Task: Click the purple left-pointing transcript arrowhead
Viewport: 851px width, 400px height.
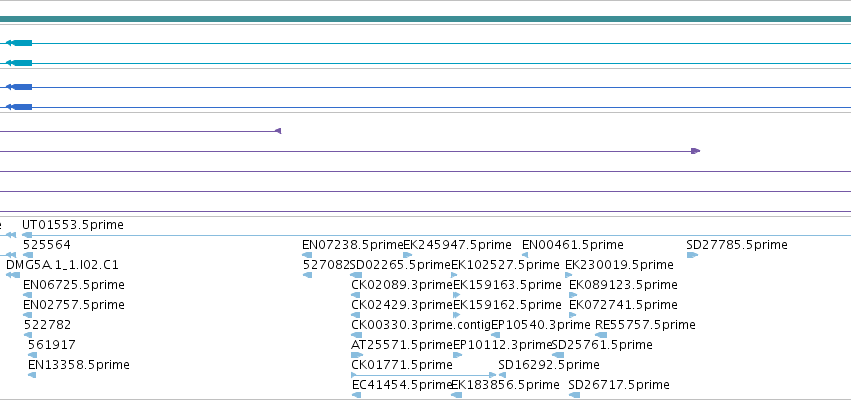Action: 278,131
